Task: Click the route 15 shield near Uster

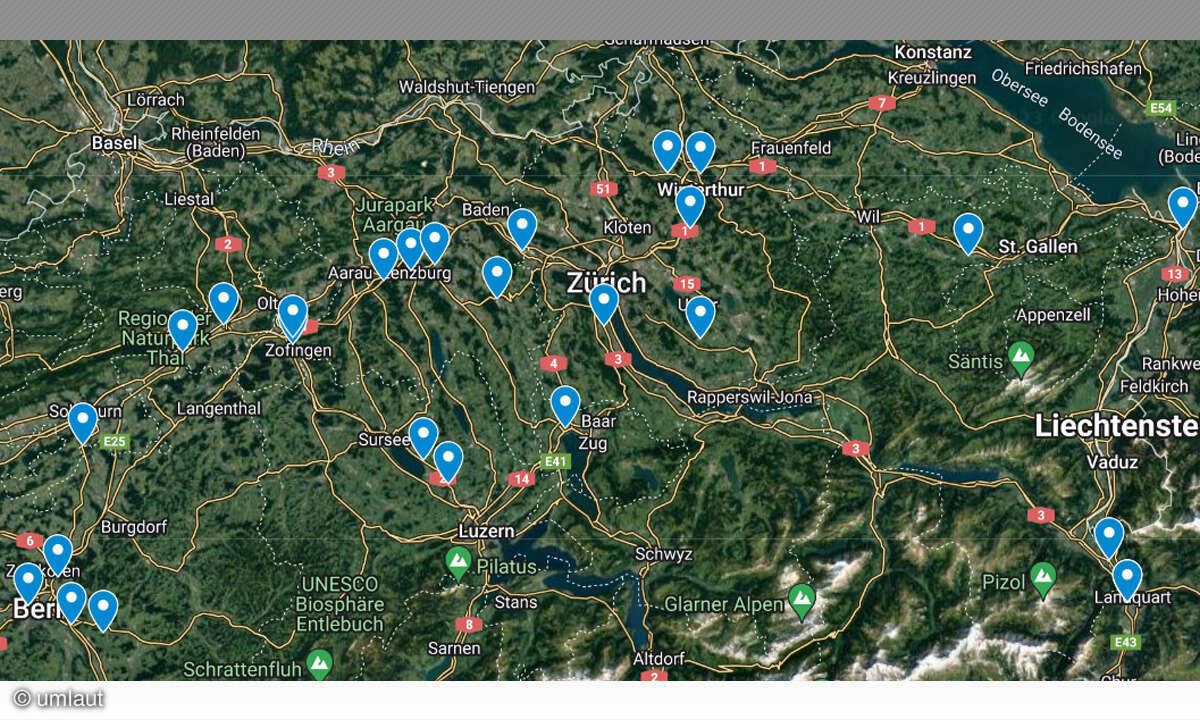Action: (685, 284)
